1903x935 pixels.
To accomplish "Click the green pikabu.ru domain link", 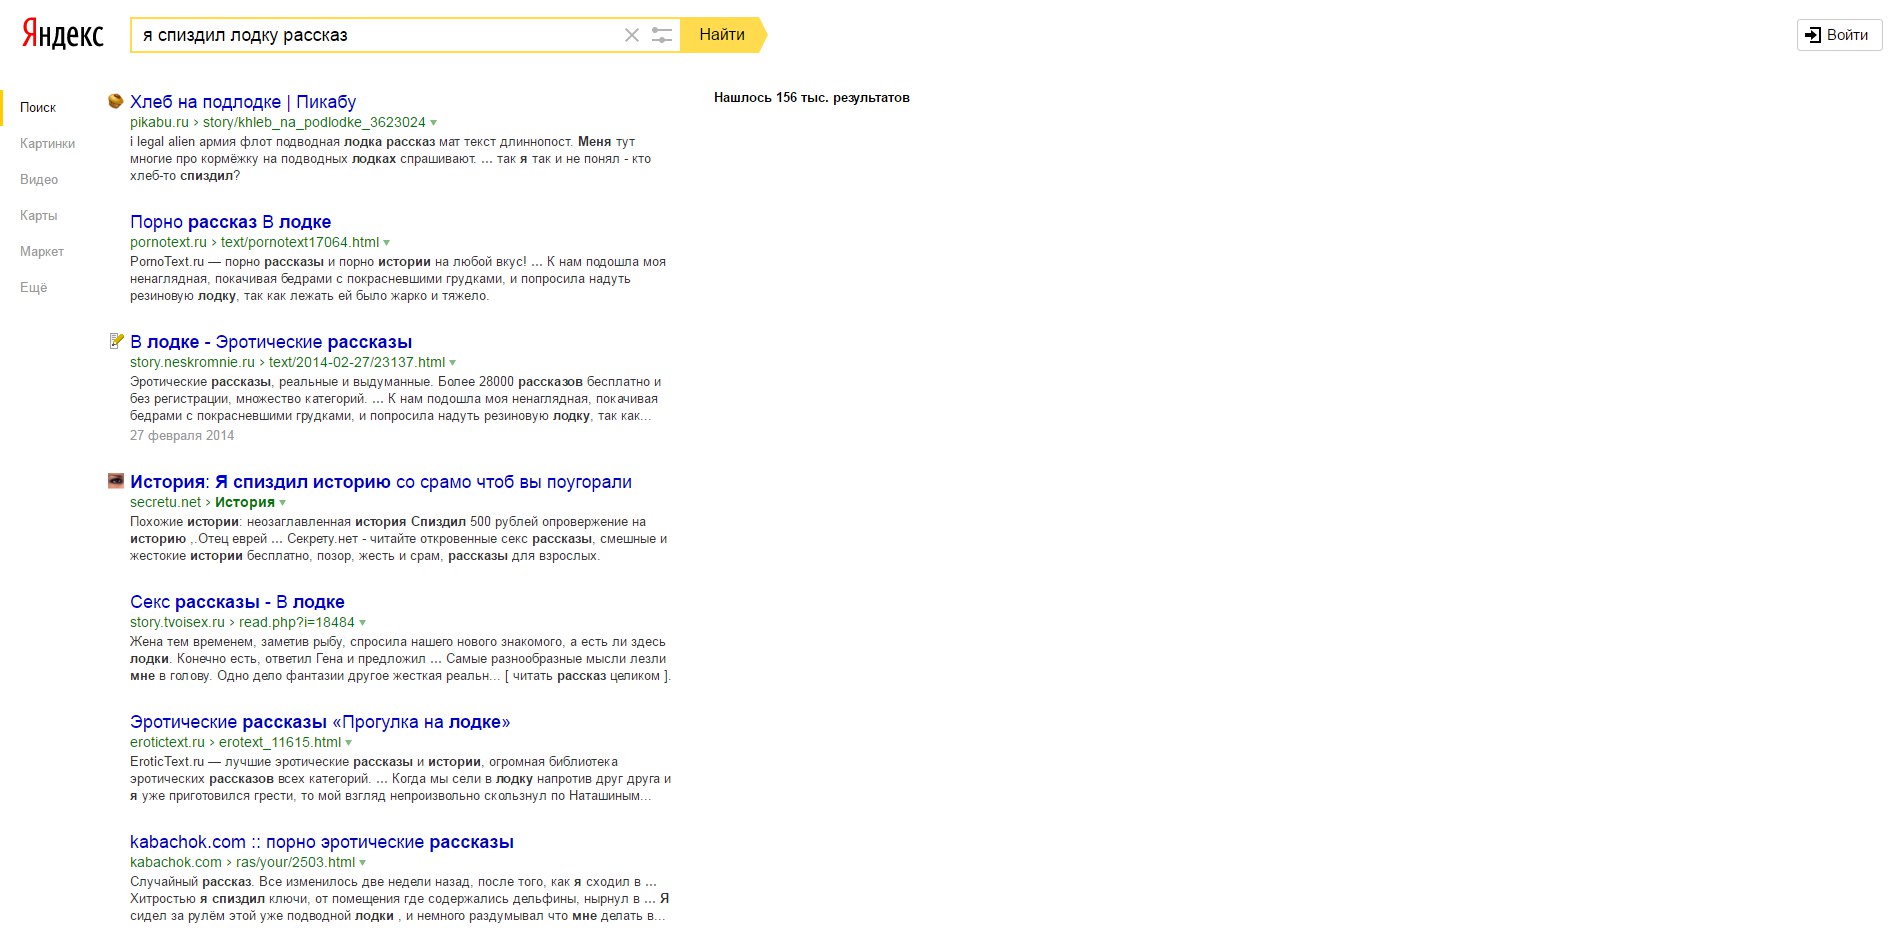I will (159, 122).
